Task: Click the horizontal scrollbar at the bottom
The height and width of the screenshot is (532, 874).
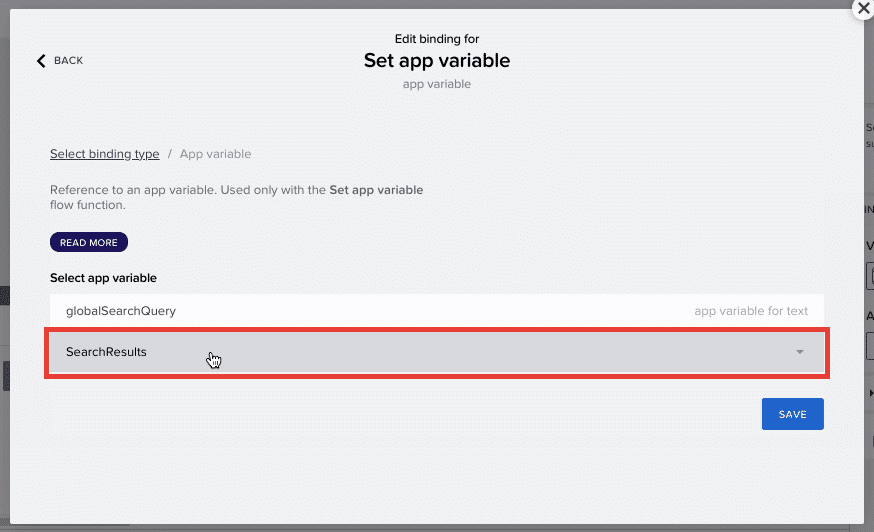Action: click(x=67, y=526)
